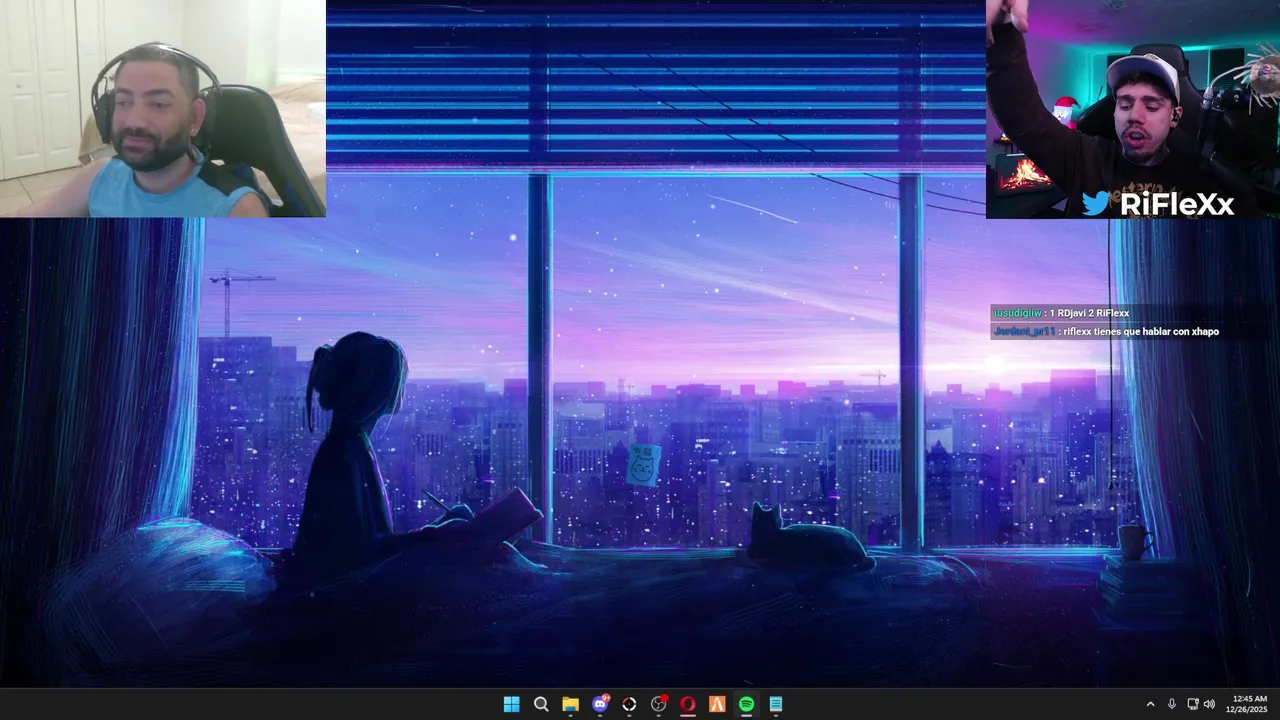Click the microphone tray icon

point(1172,704)
